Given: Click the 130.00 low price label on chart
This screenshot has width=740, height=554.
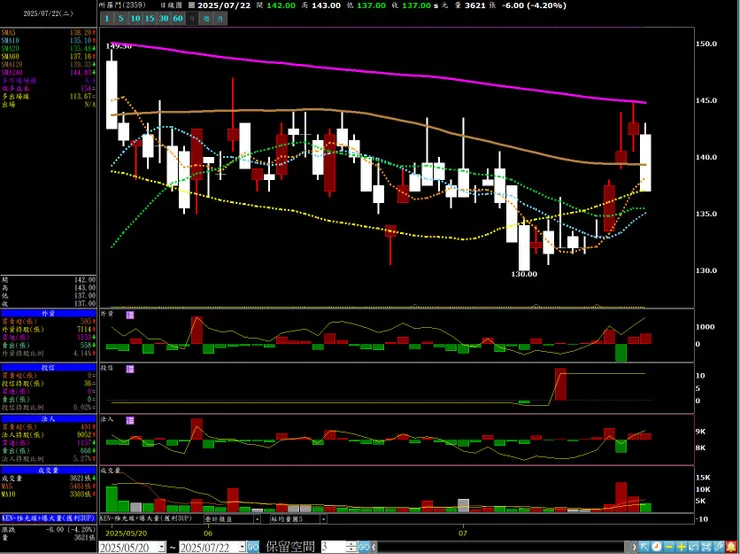Looking at the screenshot, I should (524, 274).
